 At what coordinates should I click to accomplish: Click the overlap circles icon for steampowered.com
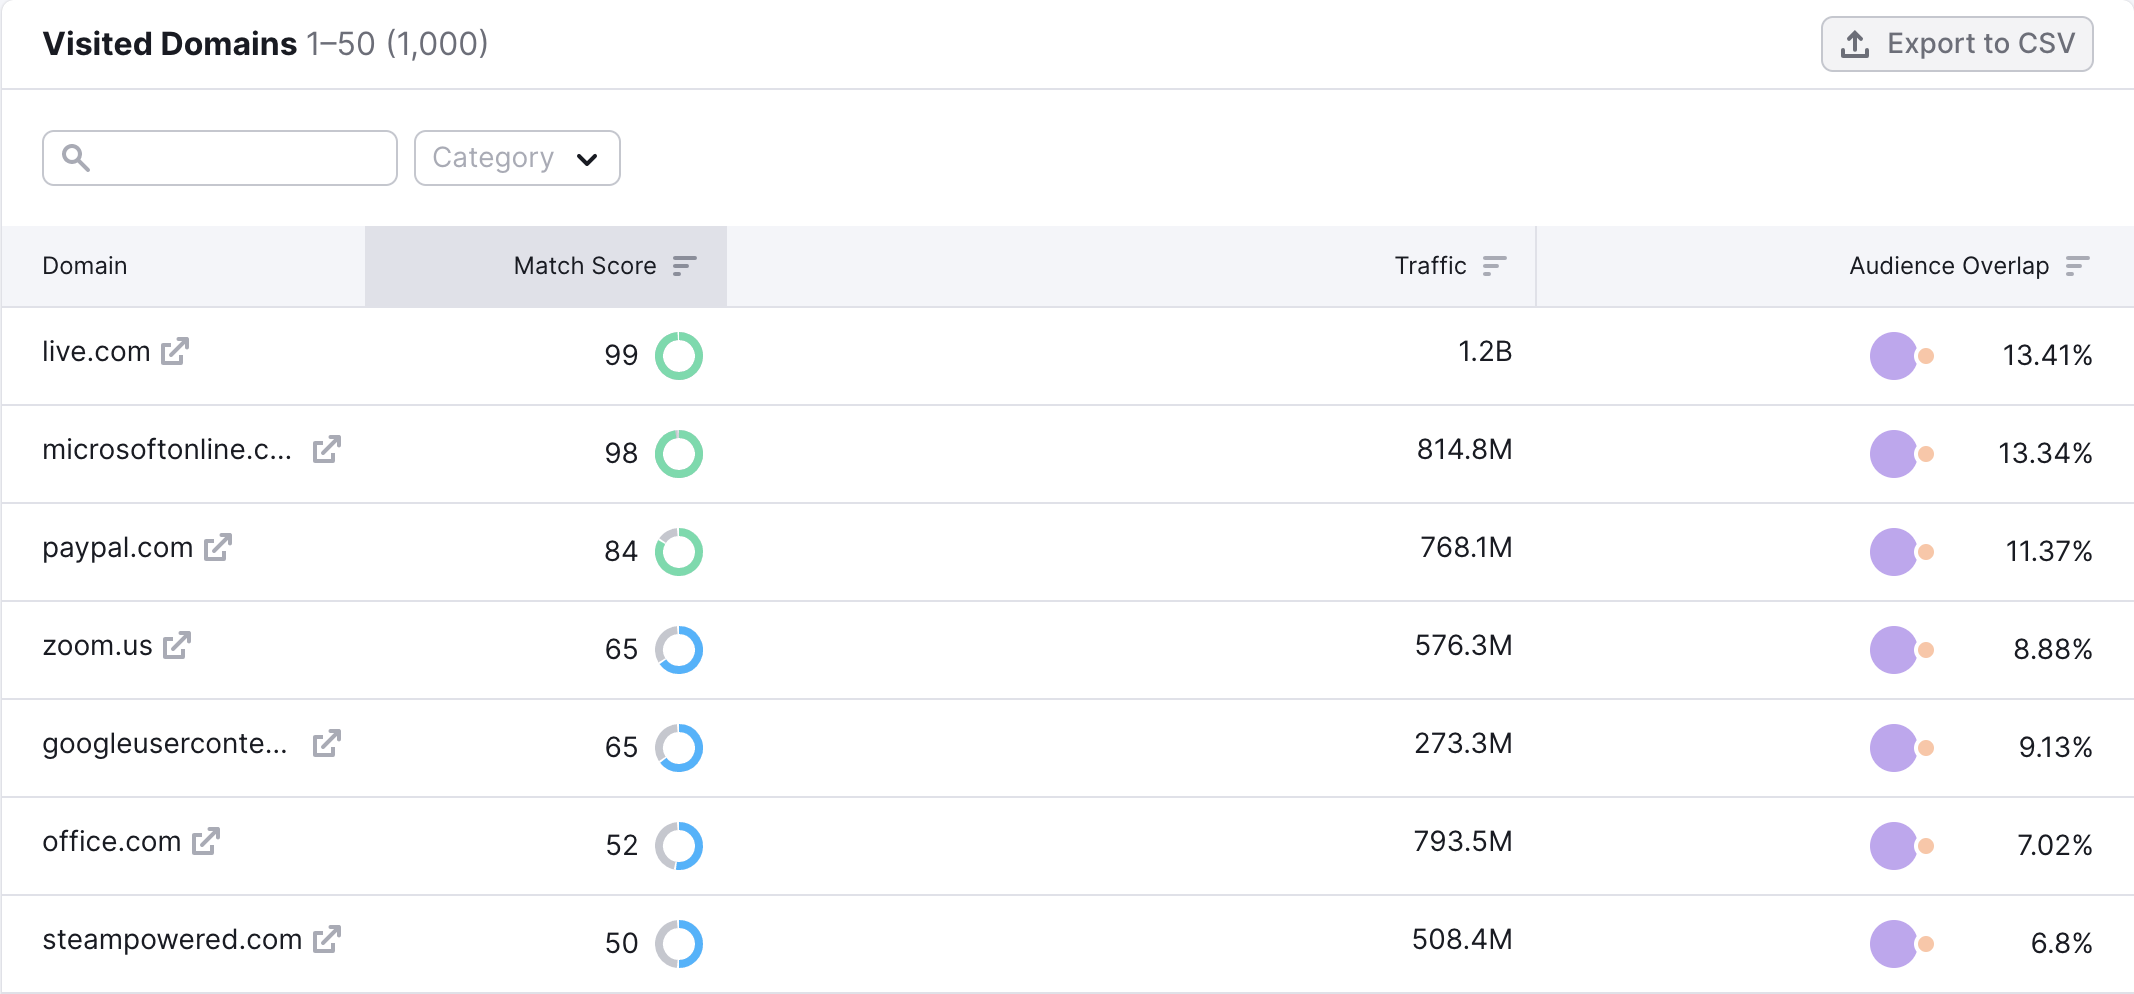1902,944
